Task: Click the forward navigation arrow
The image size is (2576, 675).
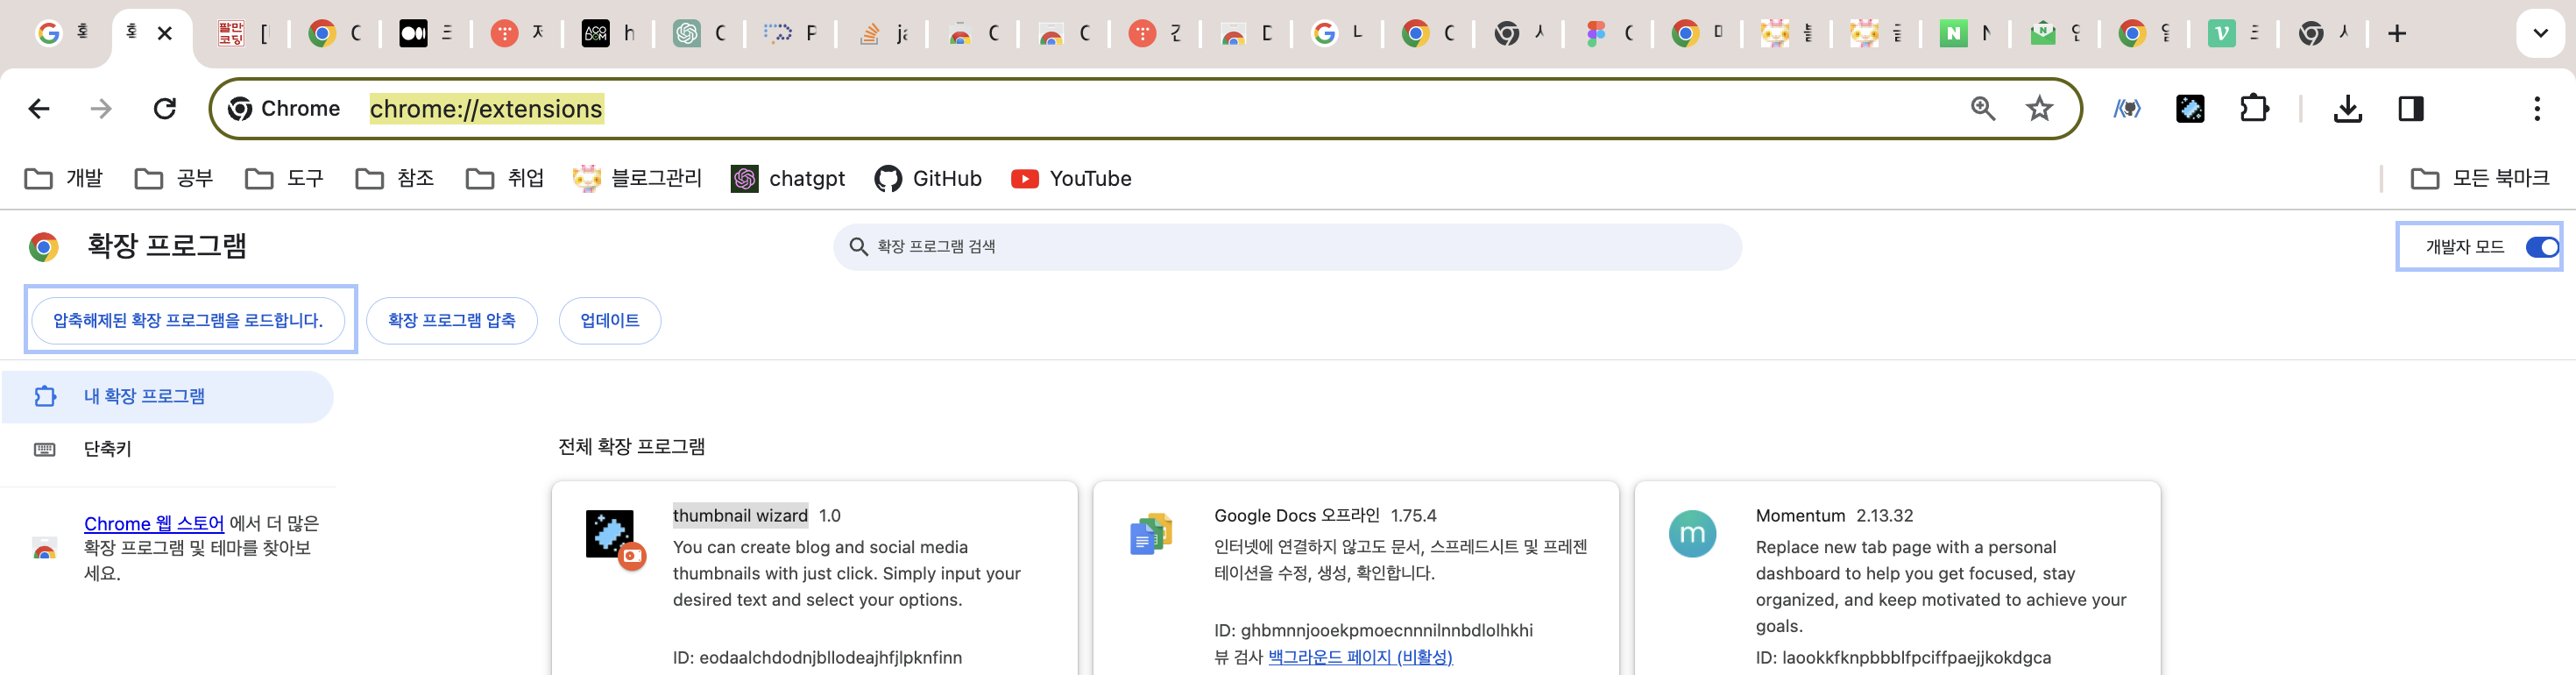Action: click(x=101, y=109)
